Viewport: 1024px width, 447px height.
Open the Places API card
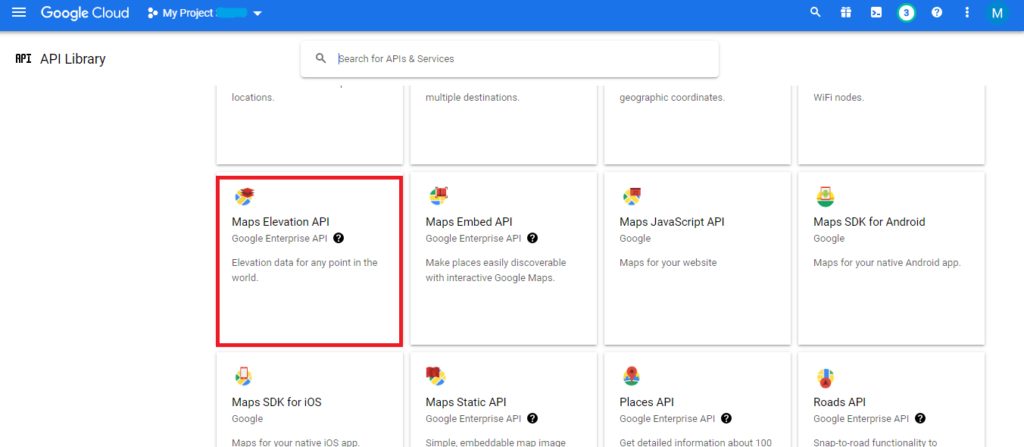click(x=697, y=400)
